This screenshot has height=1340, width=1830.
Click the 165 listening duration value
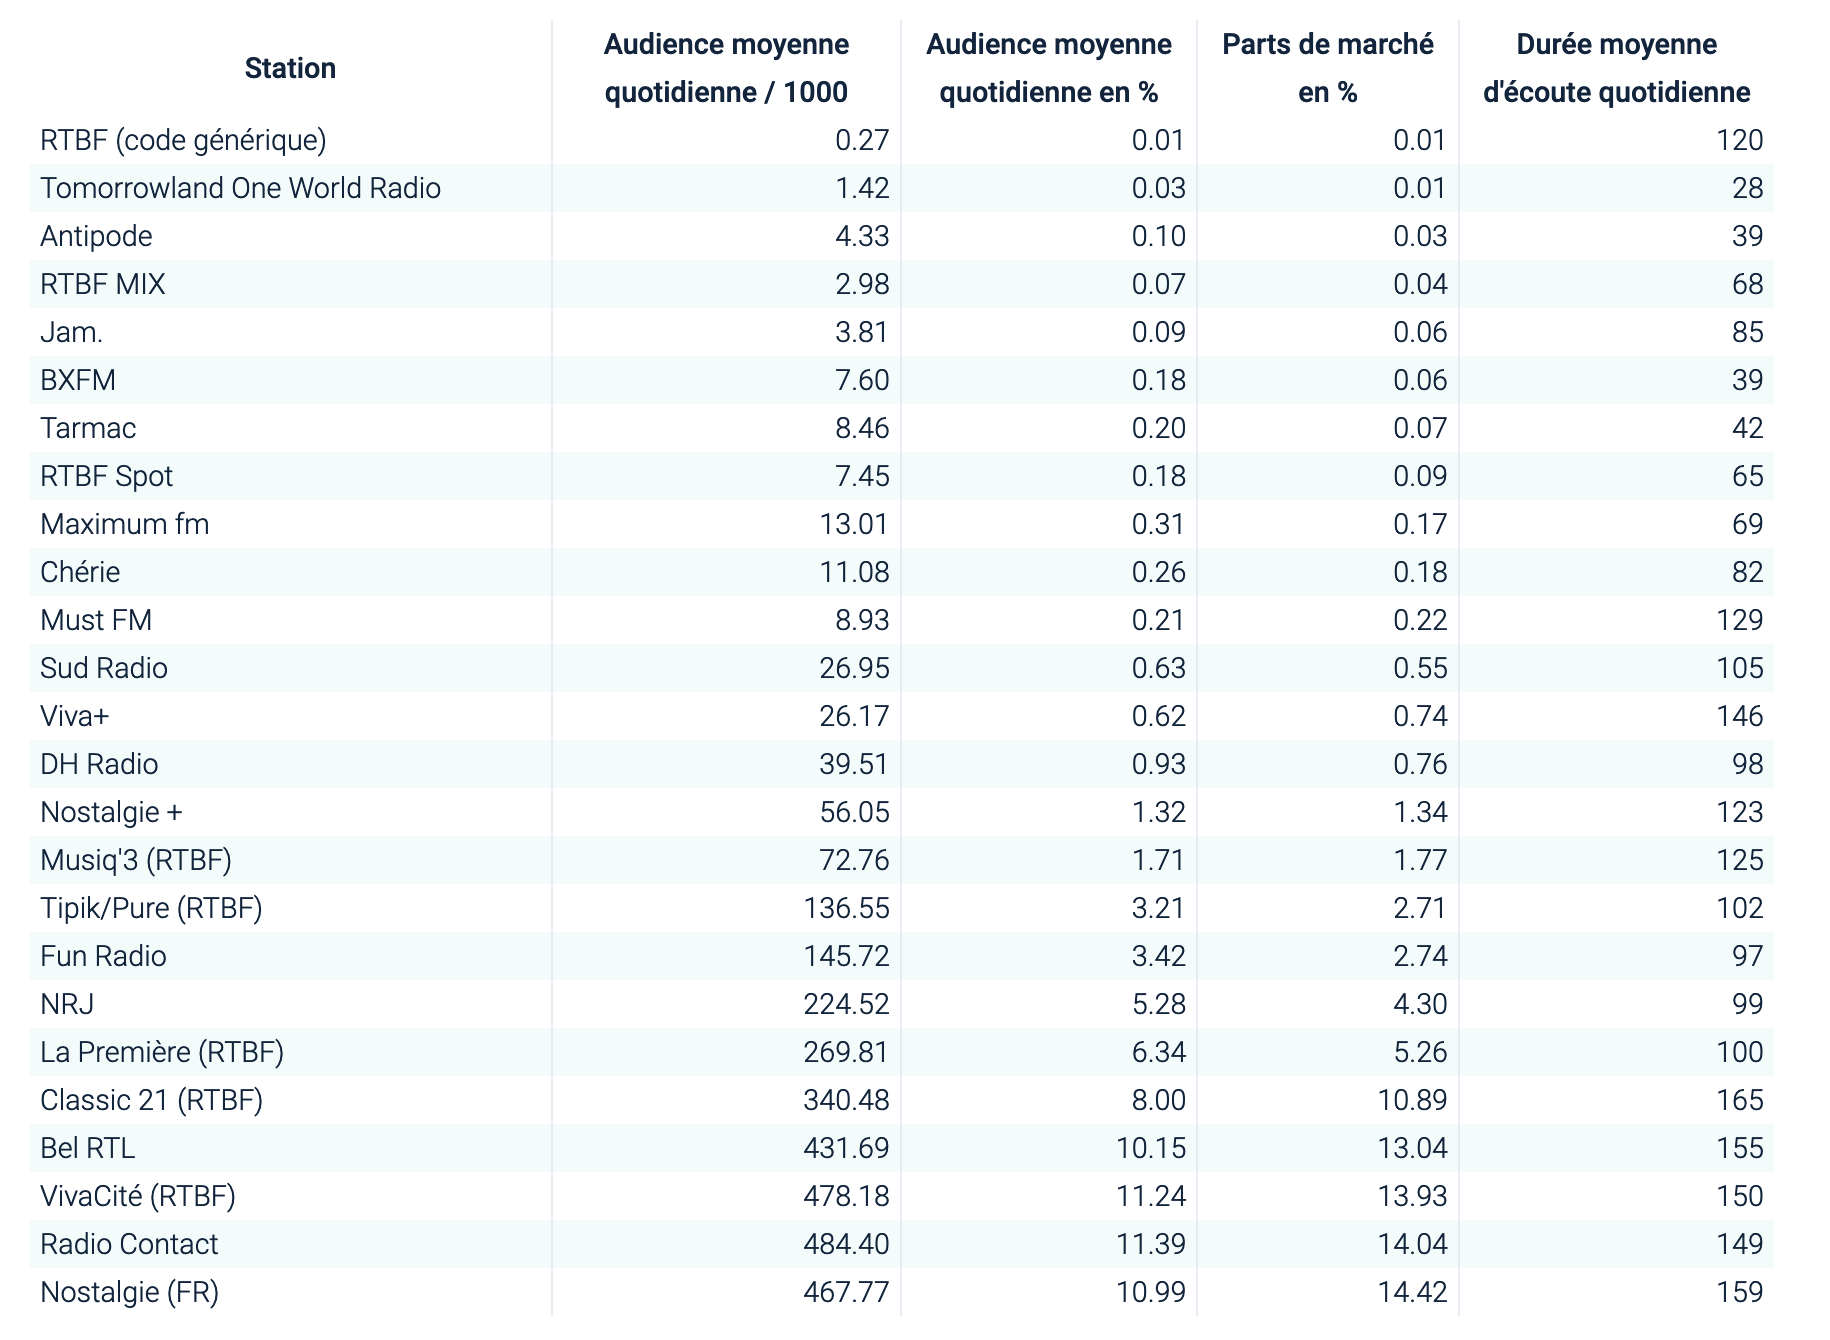click(1739, 1100)
